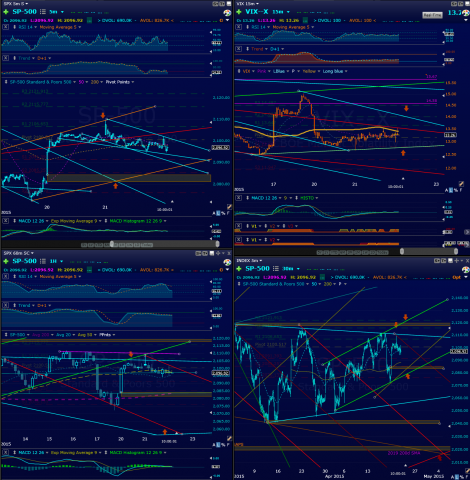This screenshot has width=470, height=480.
Task: Open color palette icon in SPX 60m chart
Action: [x=227, y=262]
